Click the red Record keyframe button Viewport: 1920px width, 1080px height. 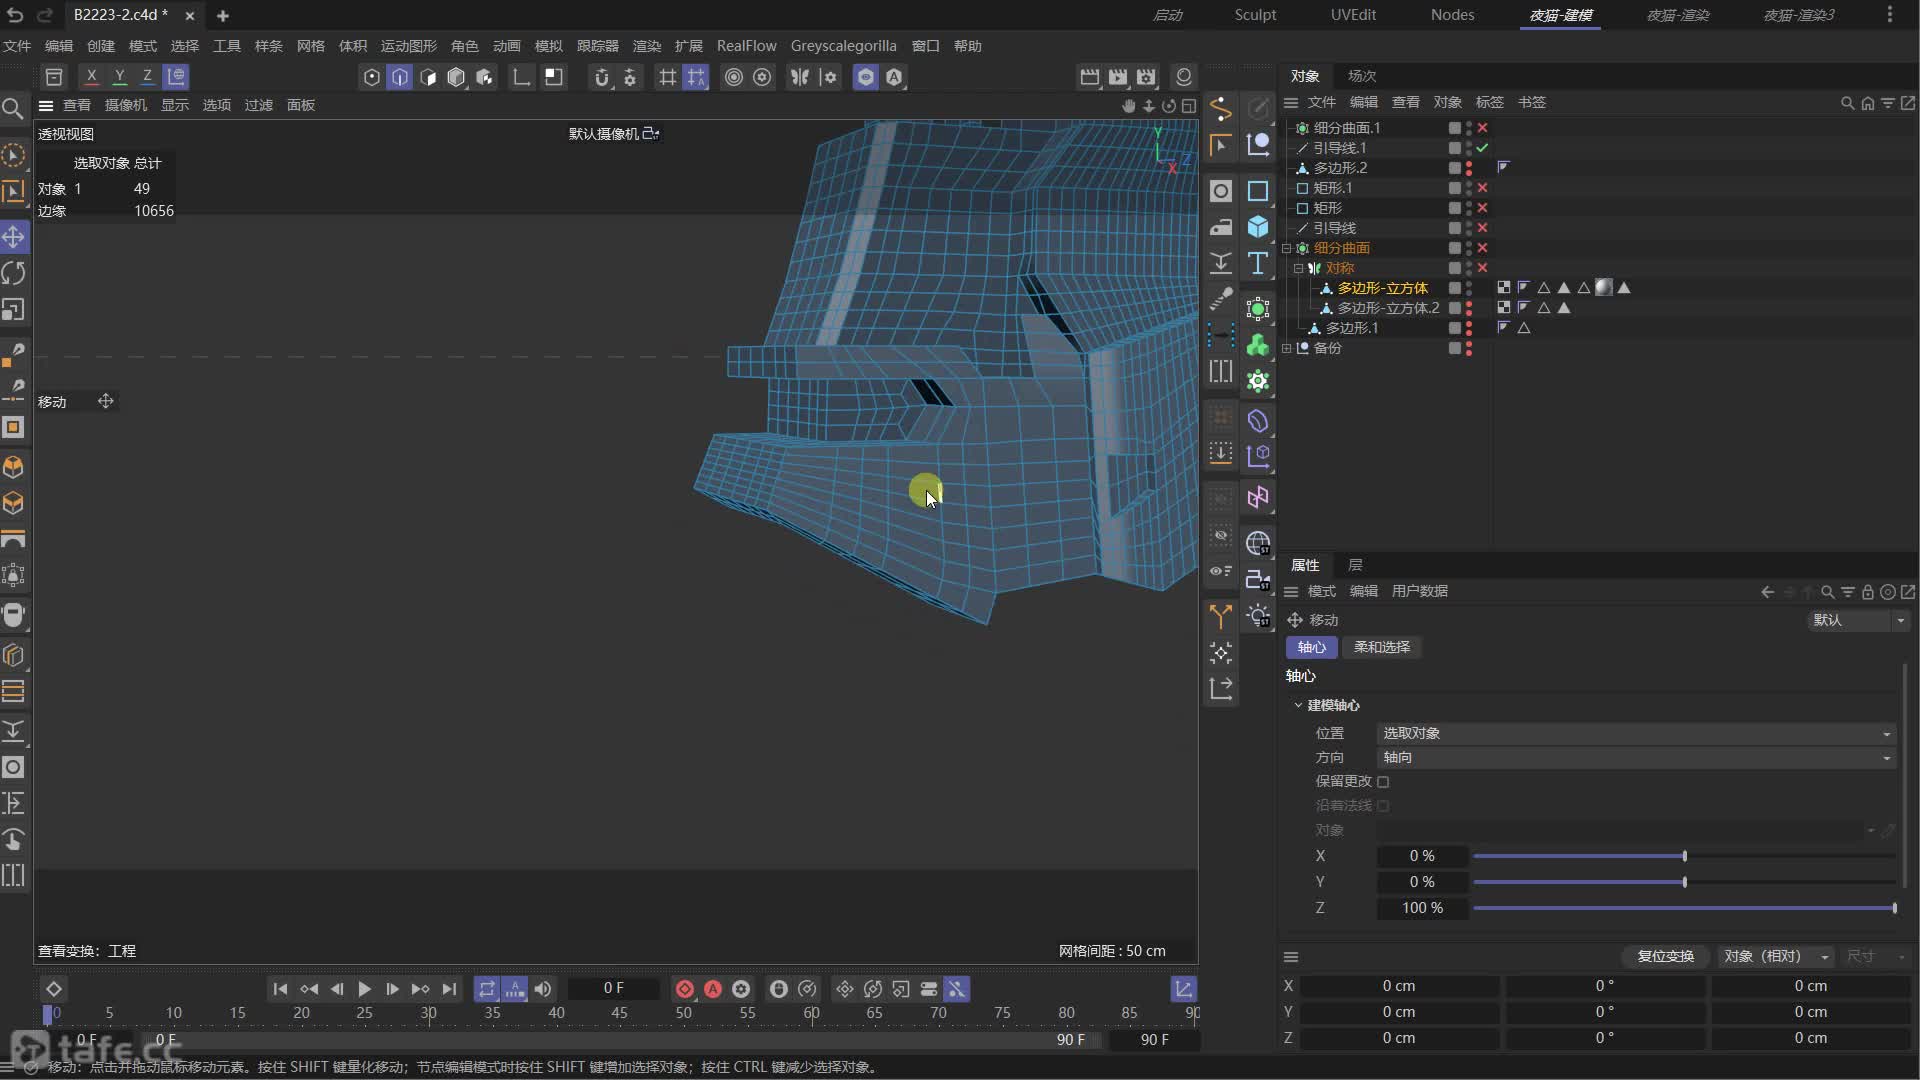coord(685,989)
